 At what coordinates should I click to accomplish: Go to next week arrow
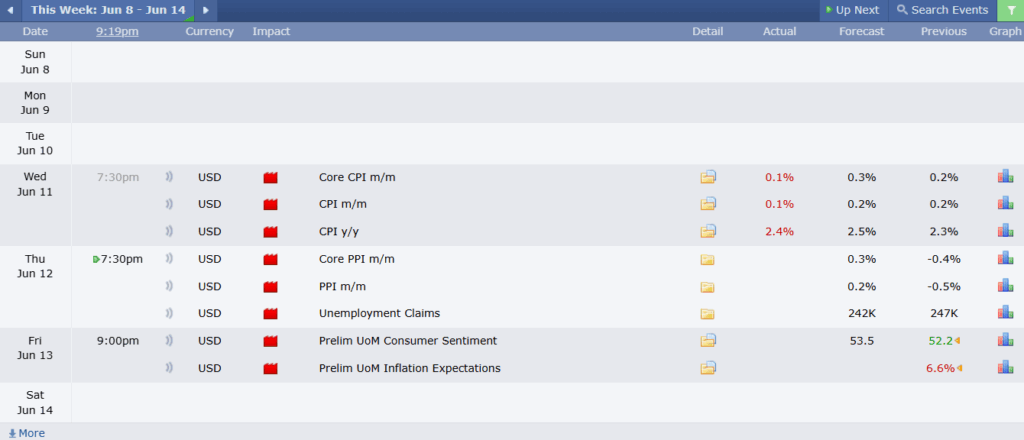pos(206,10)
